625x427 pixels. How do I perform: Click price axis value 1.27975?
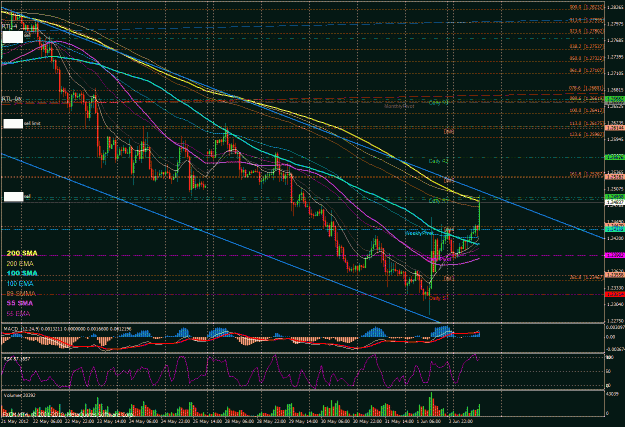point(615,24)
